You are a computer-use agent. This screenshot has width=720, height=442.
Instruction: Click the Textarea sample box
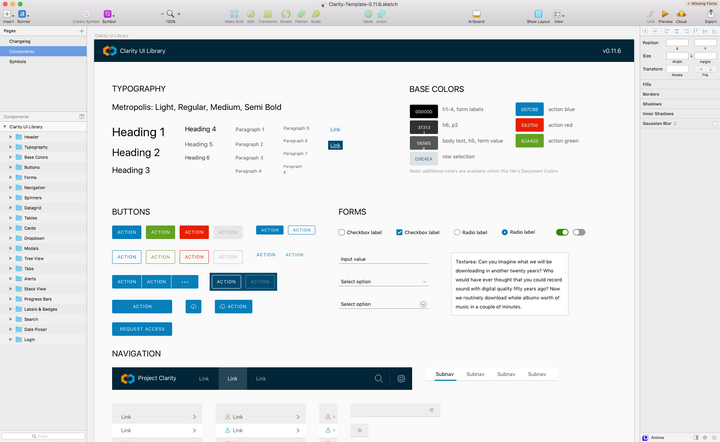coord(510,284)
